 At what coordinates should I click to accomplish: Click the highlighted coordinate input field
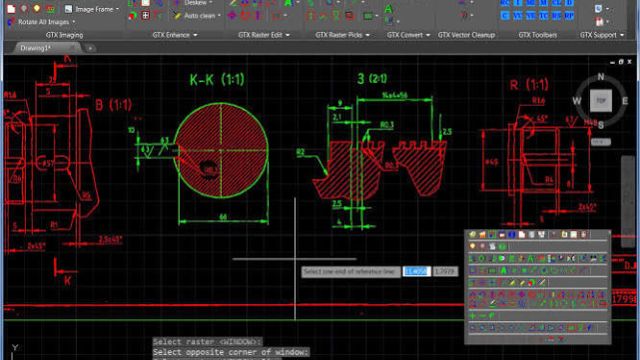pyautogui.click(x=416, y=271)
